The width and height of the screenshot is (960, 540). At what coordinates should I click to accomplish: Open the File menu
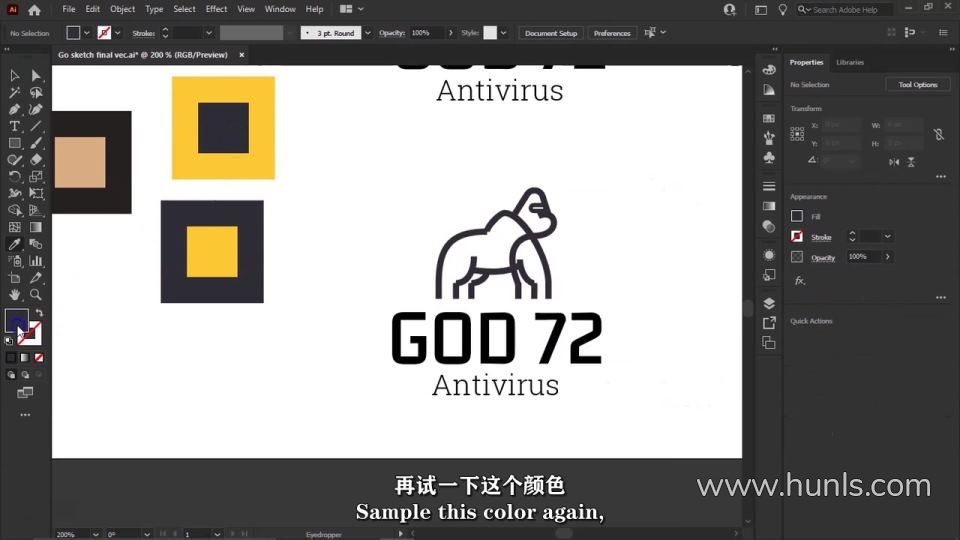click(69, 9)
